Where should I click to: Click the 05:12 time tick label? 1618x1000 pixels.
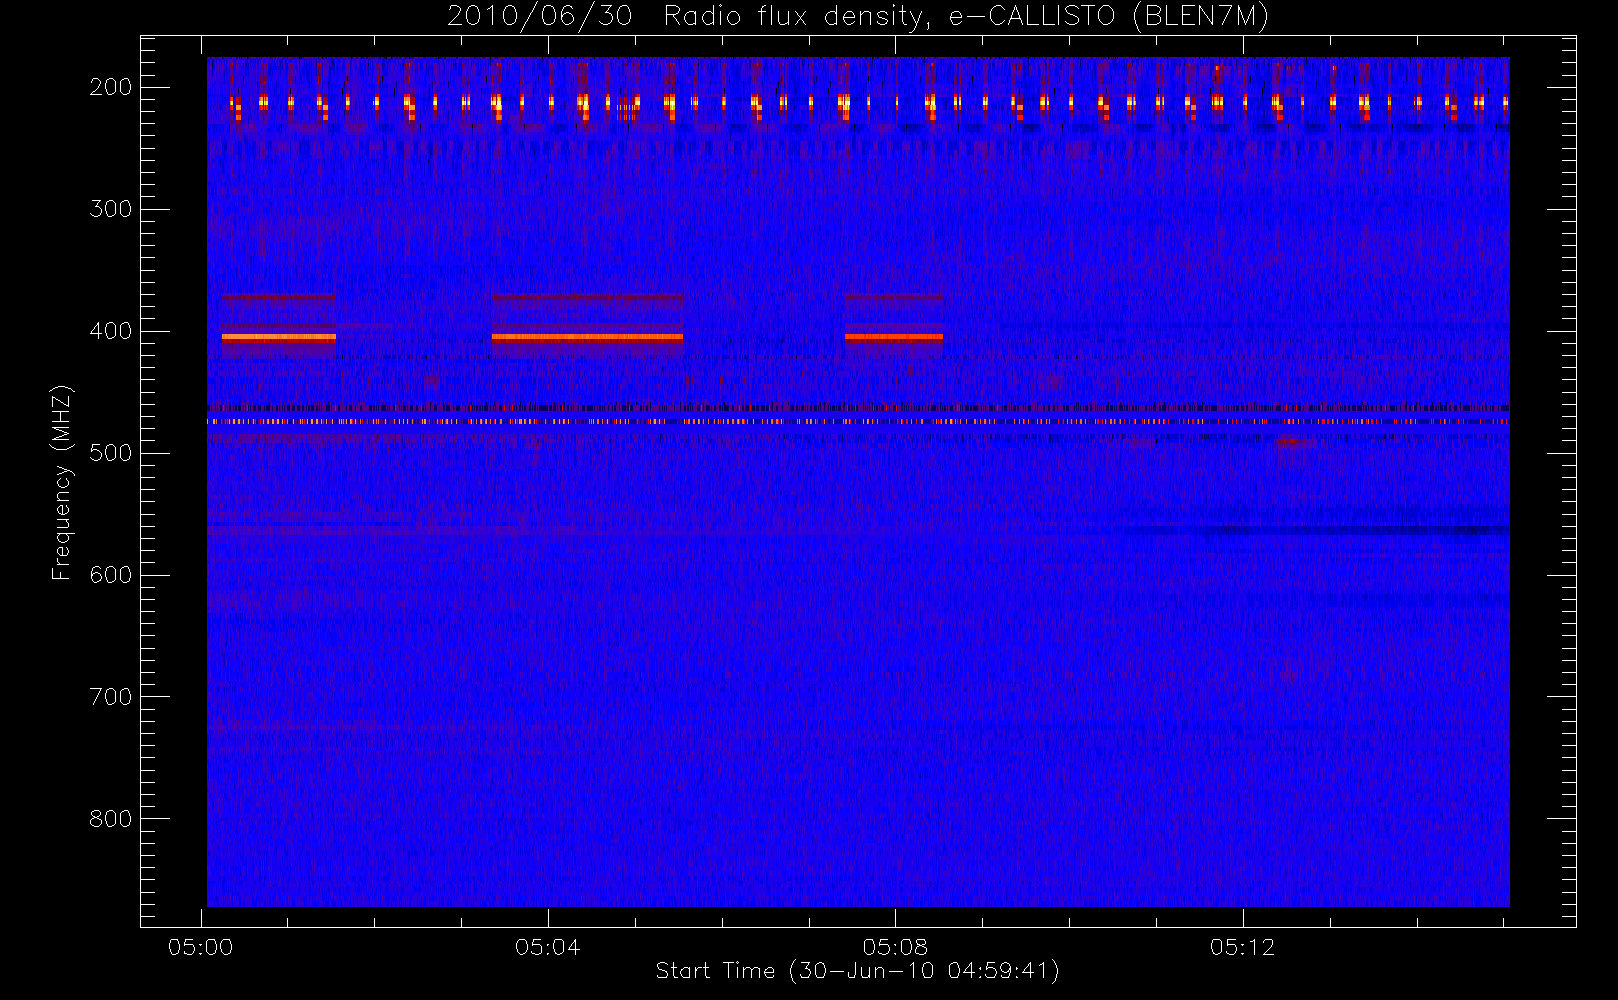pos(1242,947)
